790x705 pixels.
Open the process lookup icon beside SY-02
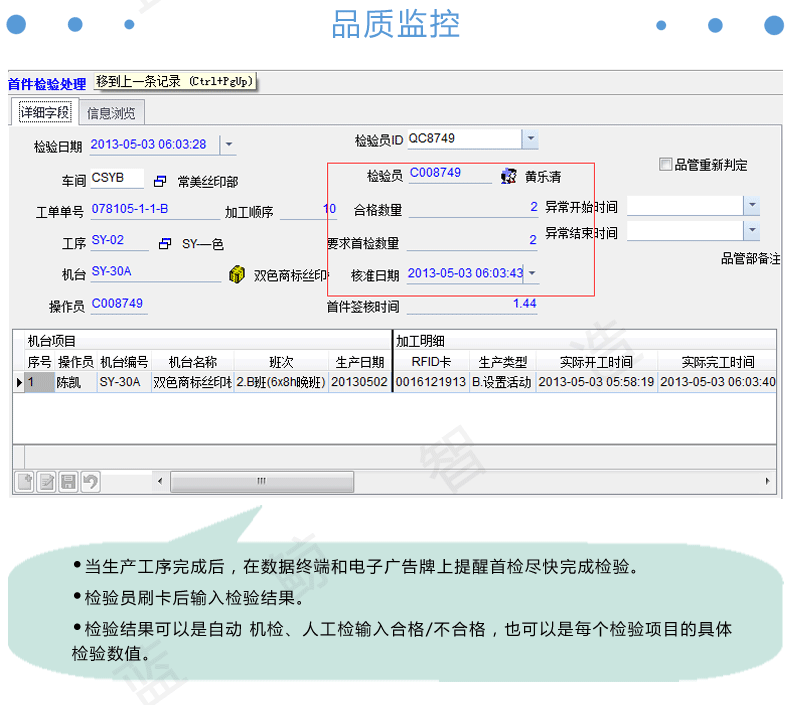pos(165,244)
